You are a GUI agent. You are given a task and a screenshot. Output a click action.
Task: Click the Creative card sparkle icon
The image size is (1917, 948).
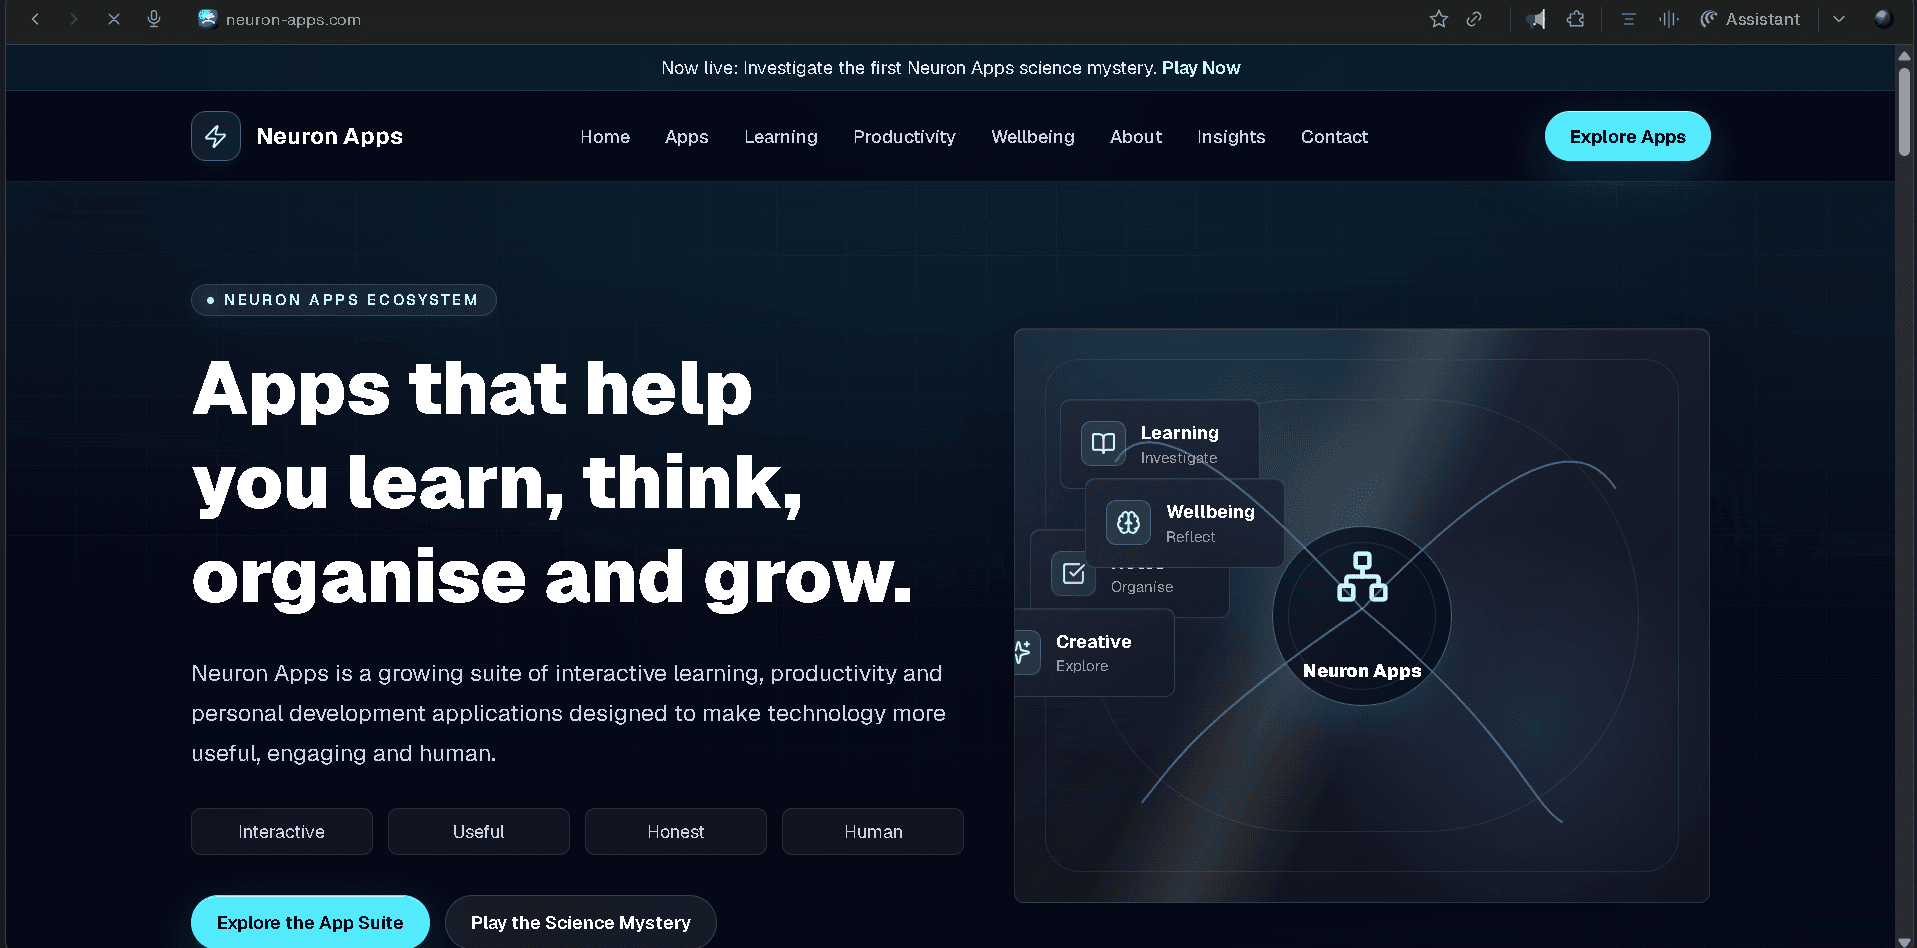tap(1024, 652)
